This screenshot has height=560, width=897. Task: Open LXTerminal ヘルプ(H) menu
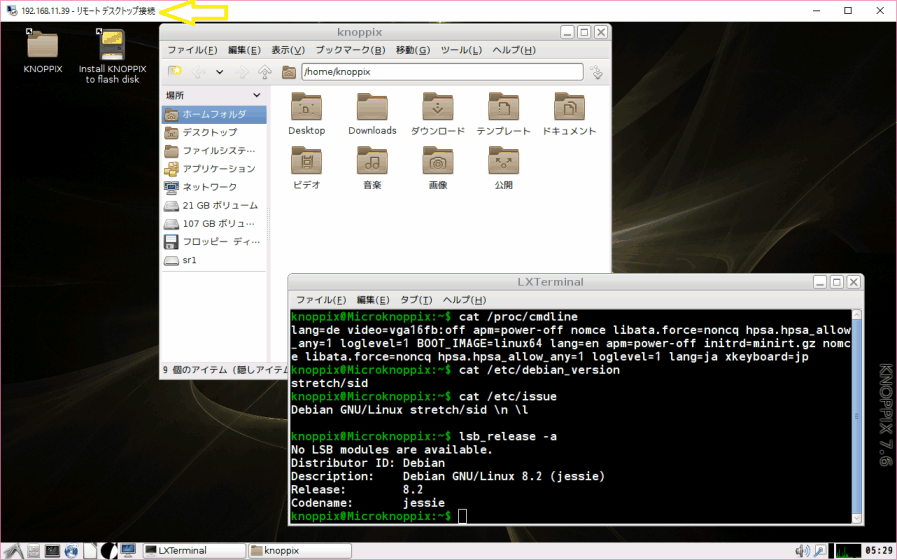(464, 300)
